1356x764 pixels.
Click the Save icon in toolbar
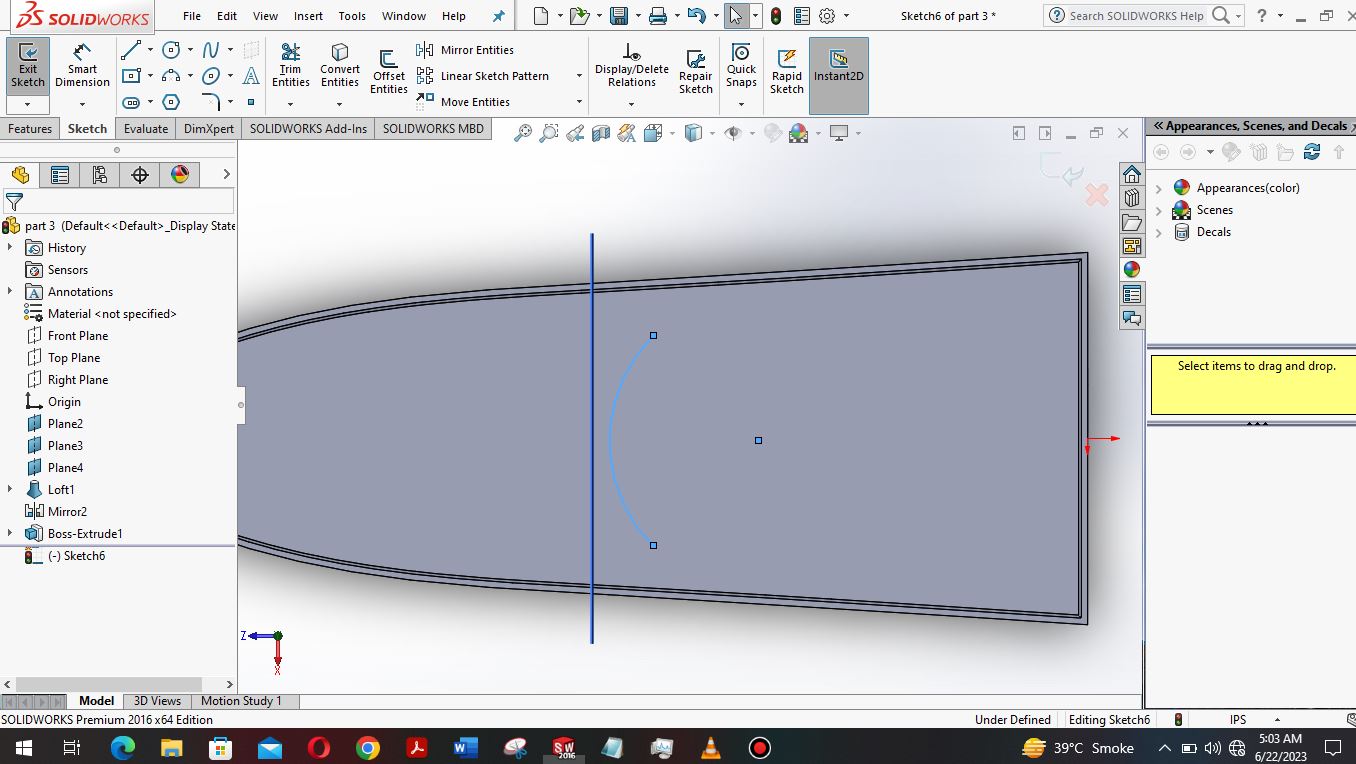619,16
